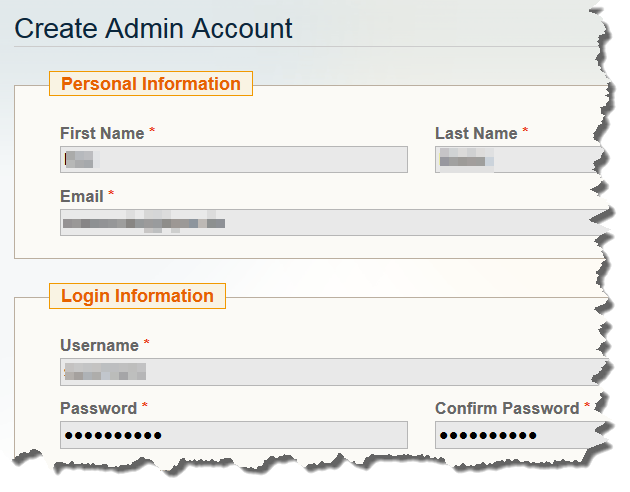
Task: Click the Confirm Password field
Action: pos(515,435)
